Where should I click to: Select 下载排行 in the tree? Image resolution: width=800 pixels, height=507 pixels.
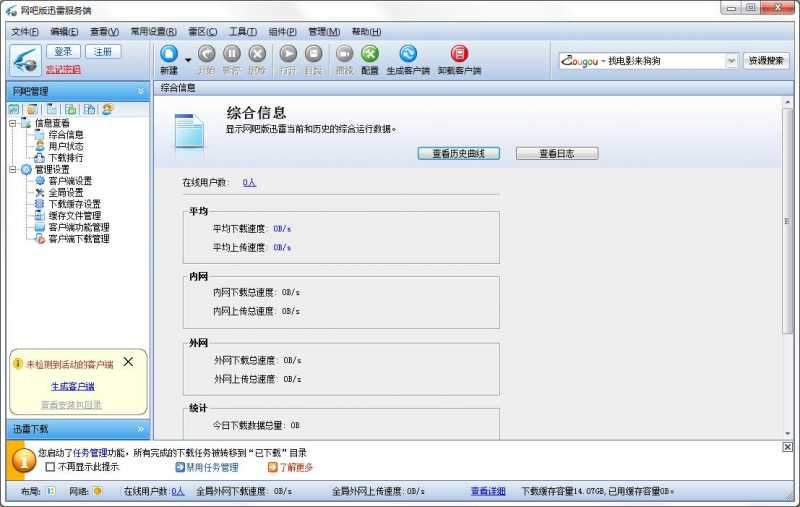66,158
